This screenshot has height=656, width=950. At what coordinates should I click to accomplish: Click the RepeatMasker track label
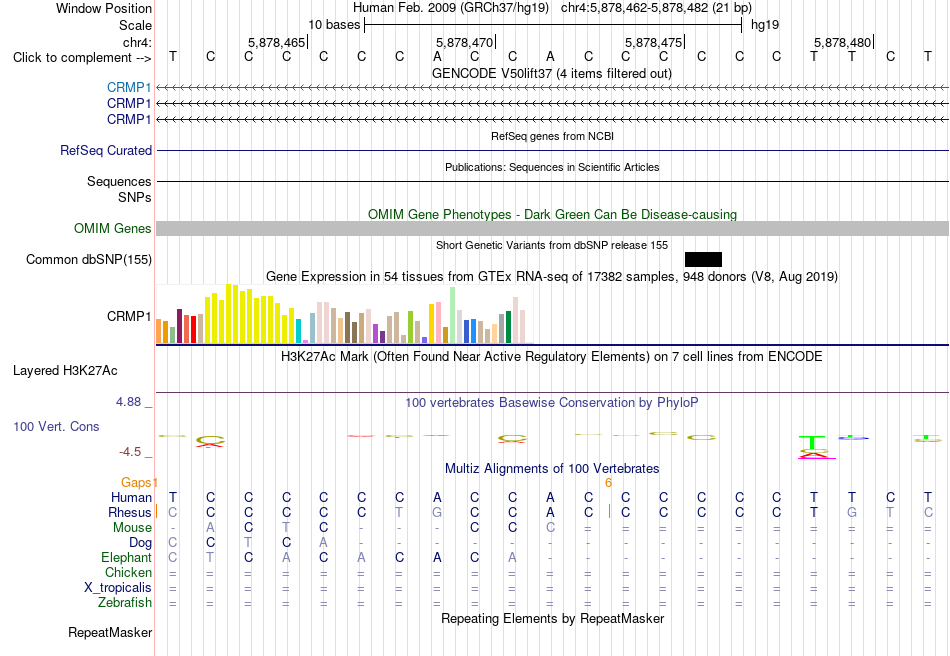coord(110,632)
